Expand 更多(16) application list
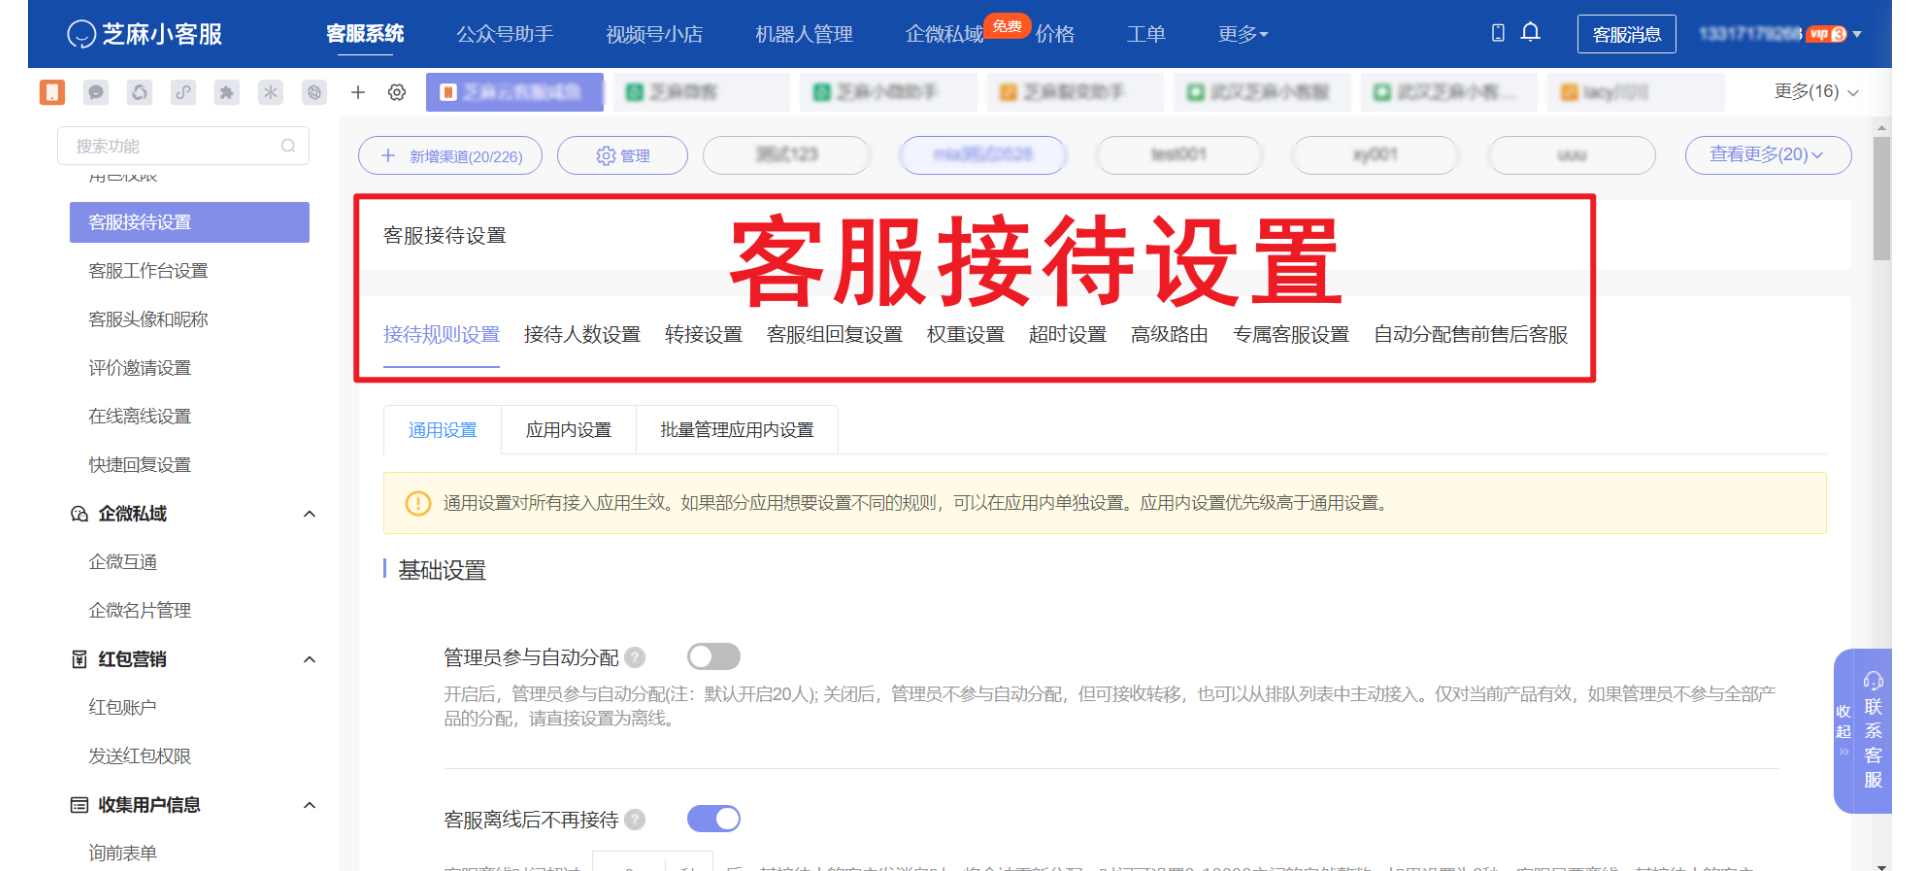Viewport: 1920px width, 871px height. (1816, 91)
